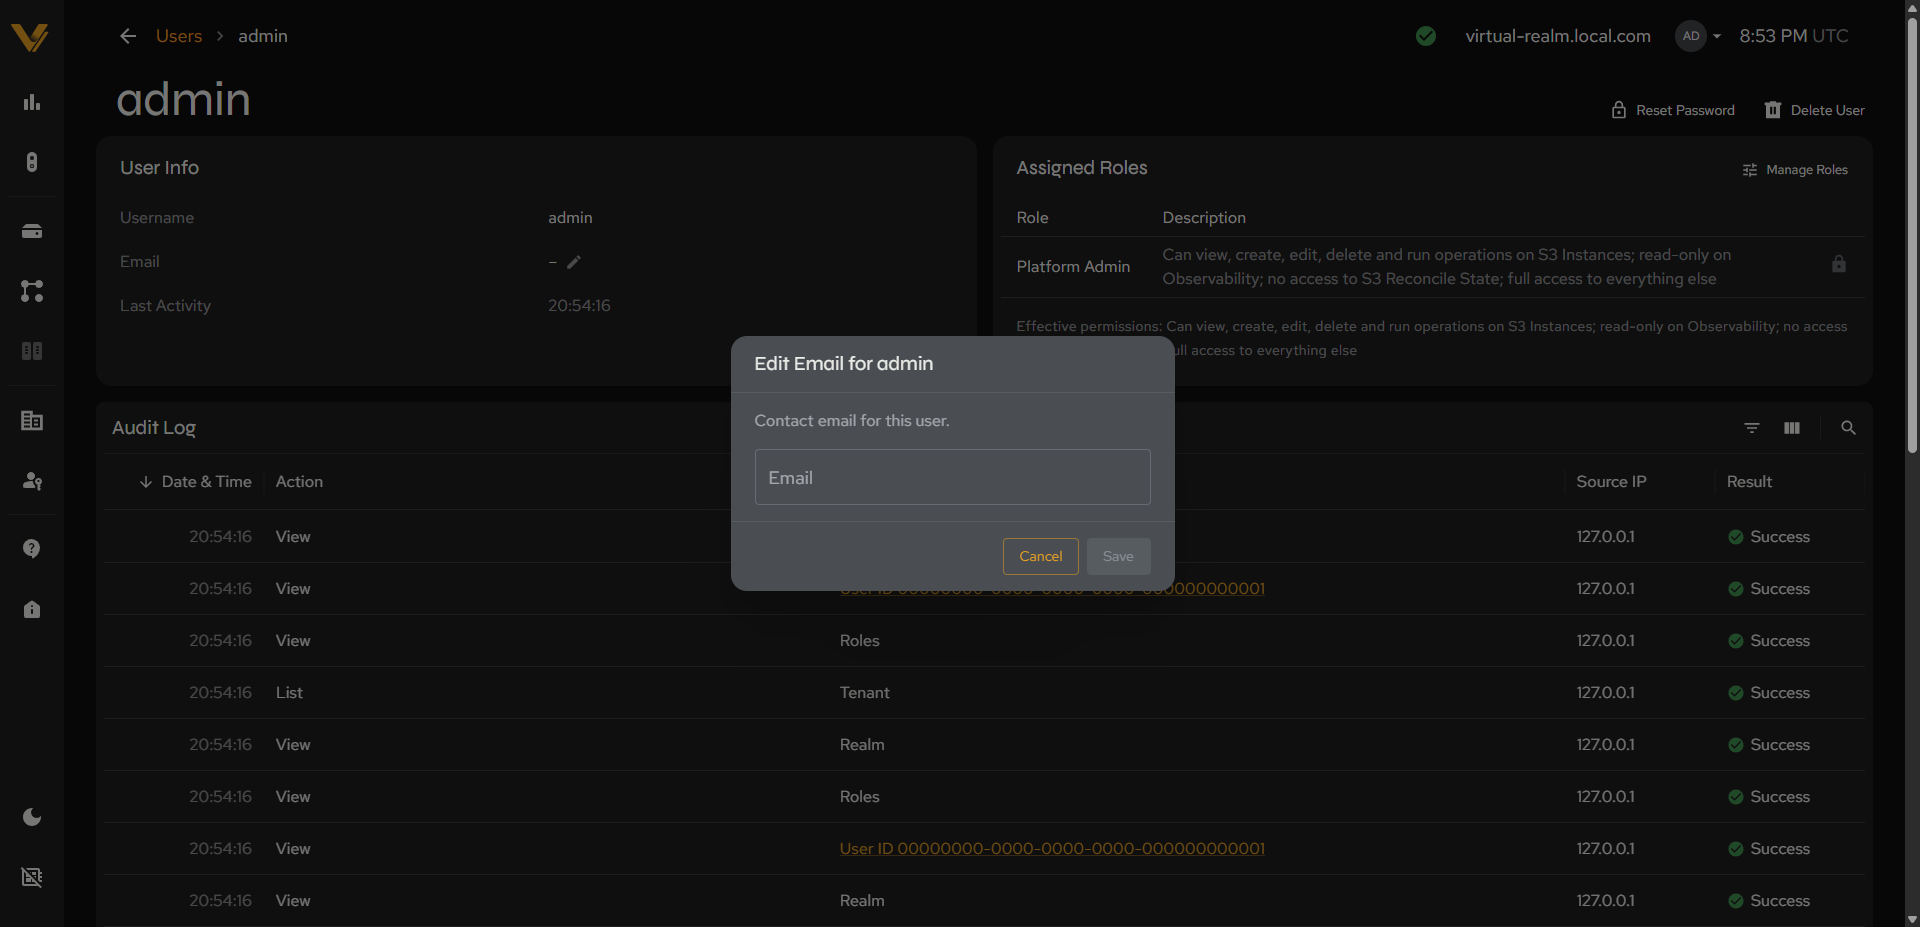The image size is (1920, 927).
Task: Click the Virtual Realm logo
Action: pyautogui.click(x=30, y=37)
